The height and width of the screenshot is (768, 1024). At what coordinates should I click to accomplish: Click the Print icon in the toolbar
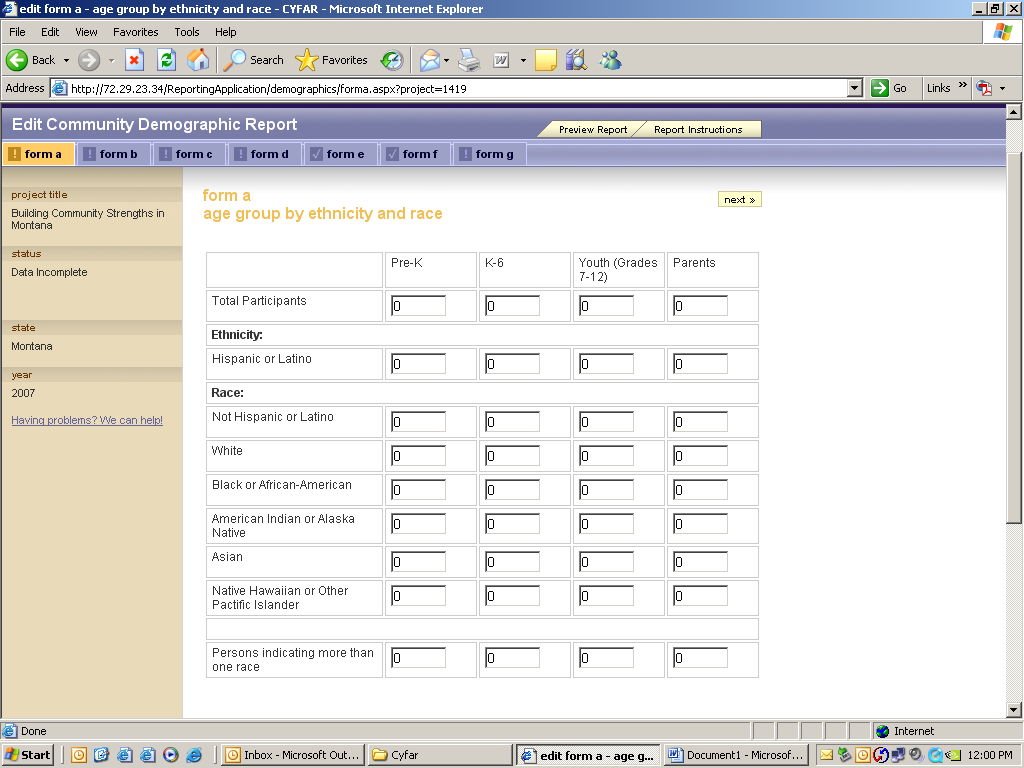469,60
